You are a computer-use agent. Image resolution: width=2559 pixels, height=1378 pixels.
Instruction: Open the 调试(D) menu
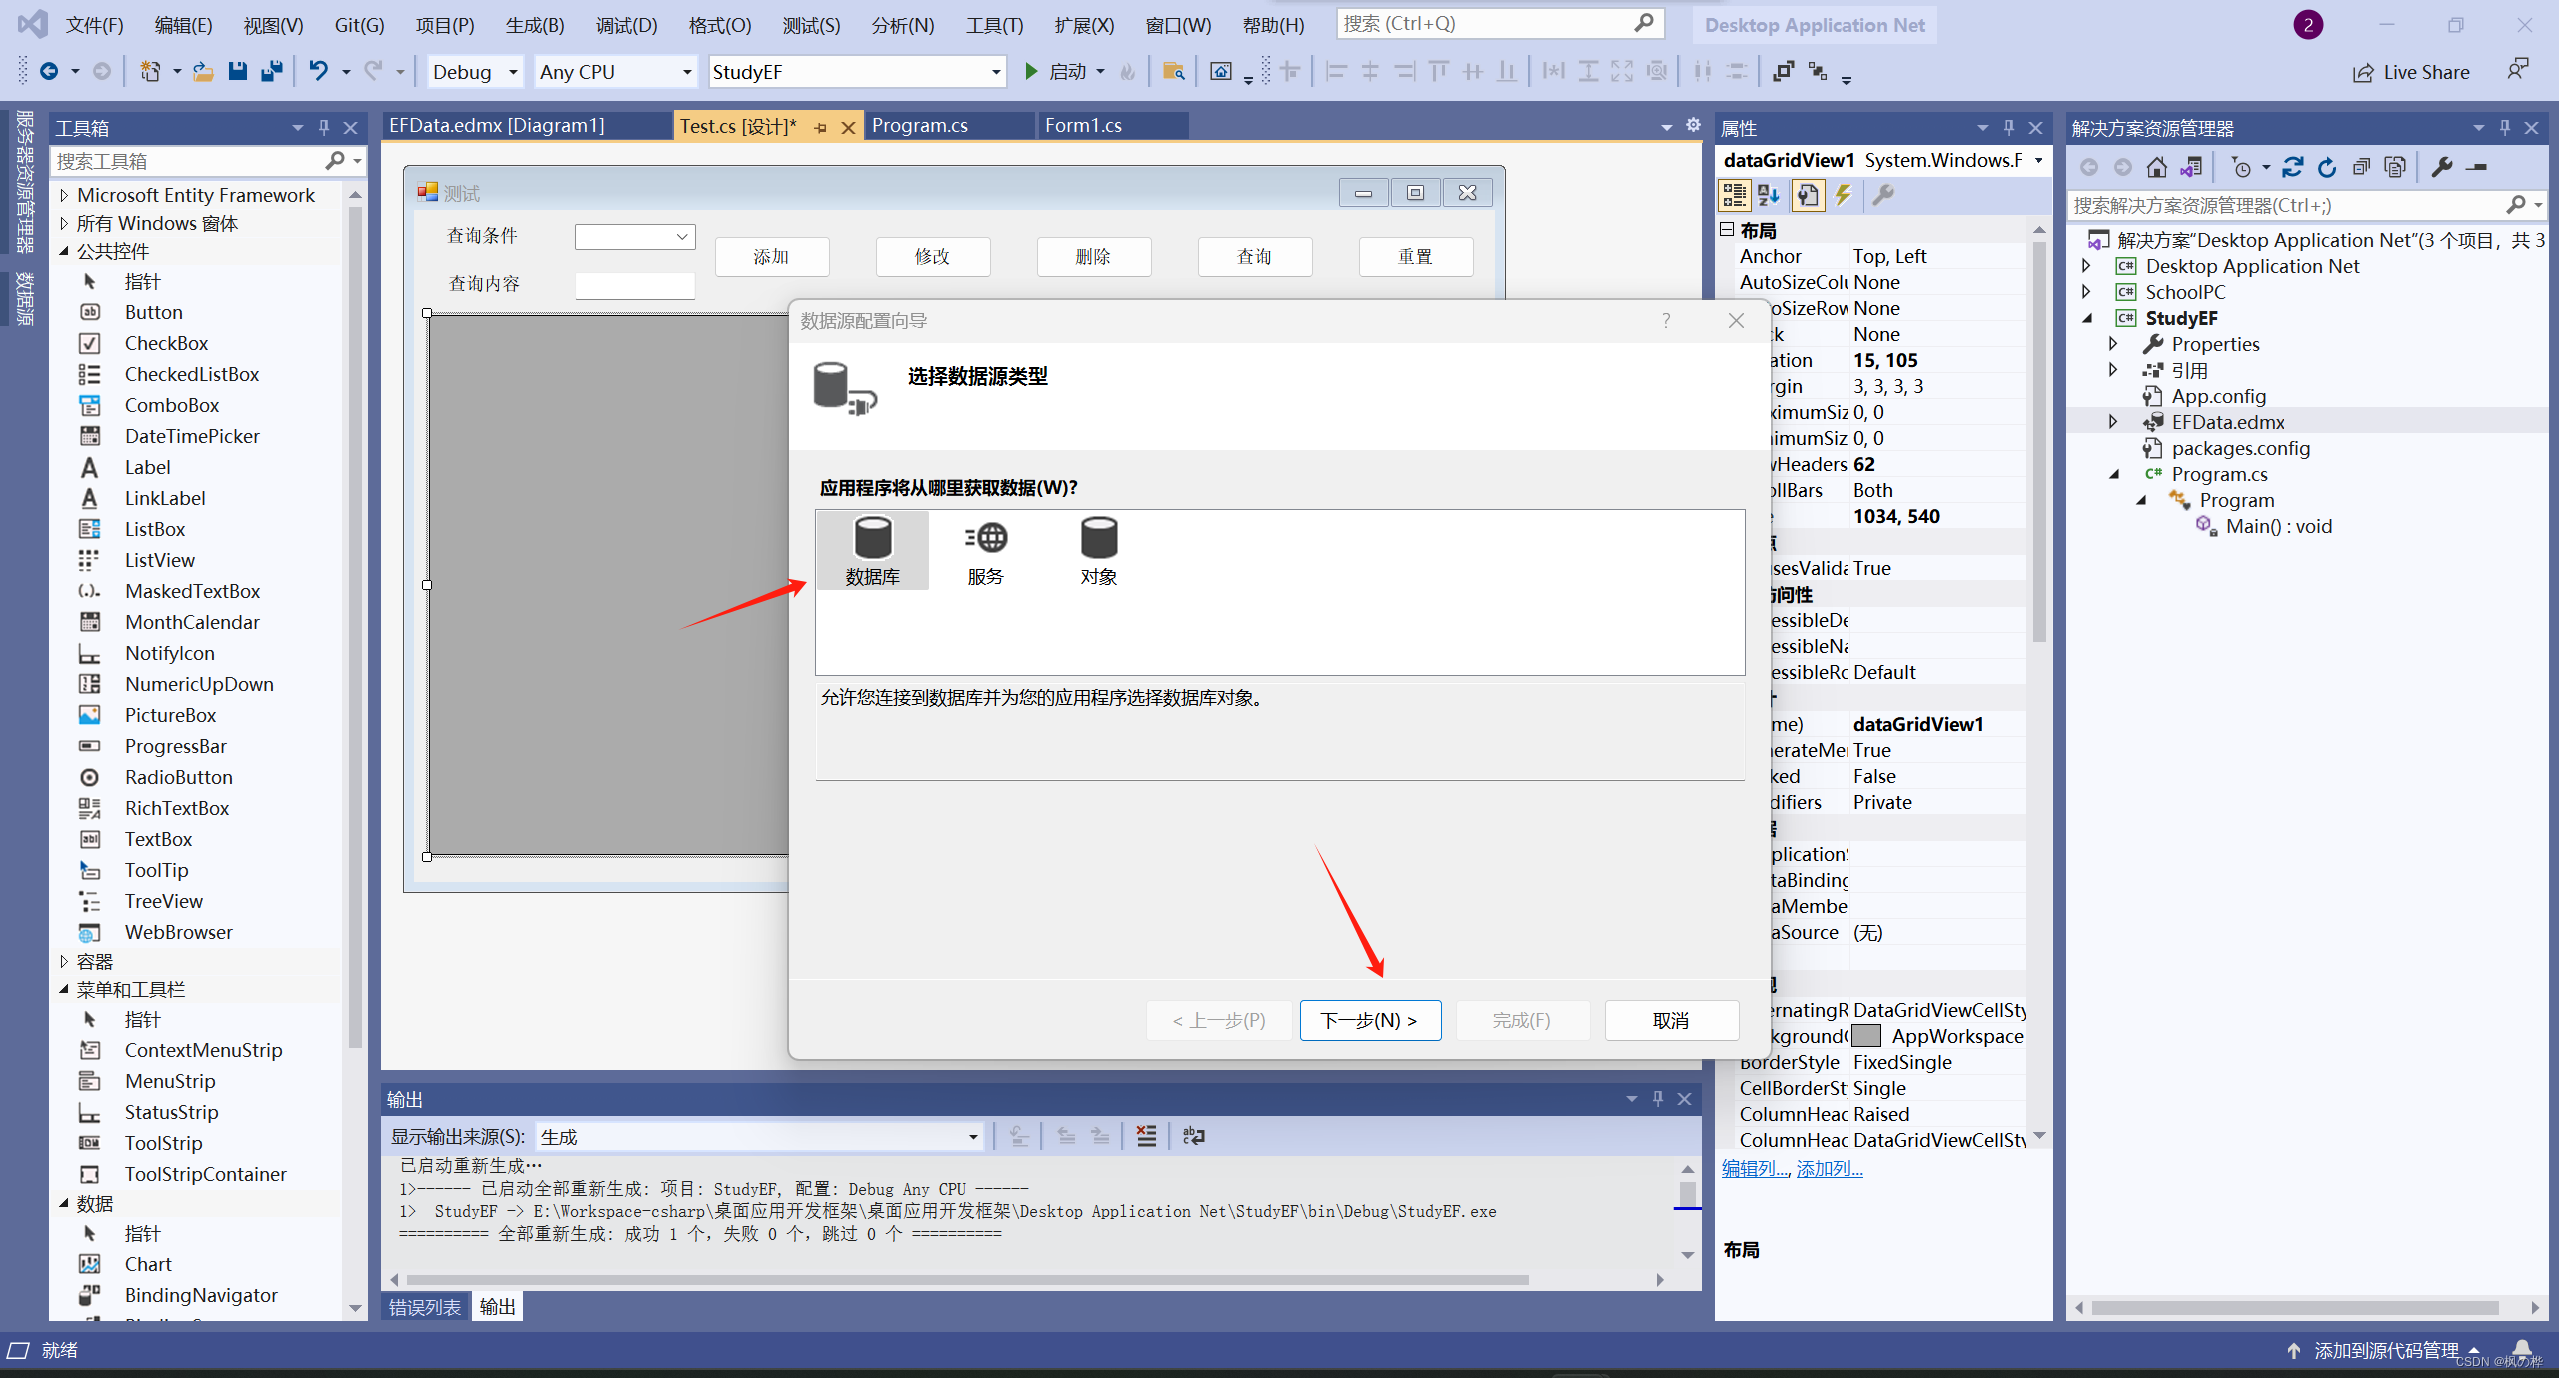click(x=626, y=25)
